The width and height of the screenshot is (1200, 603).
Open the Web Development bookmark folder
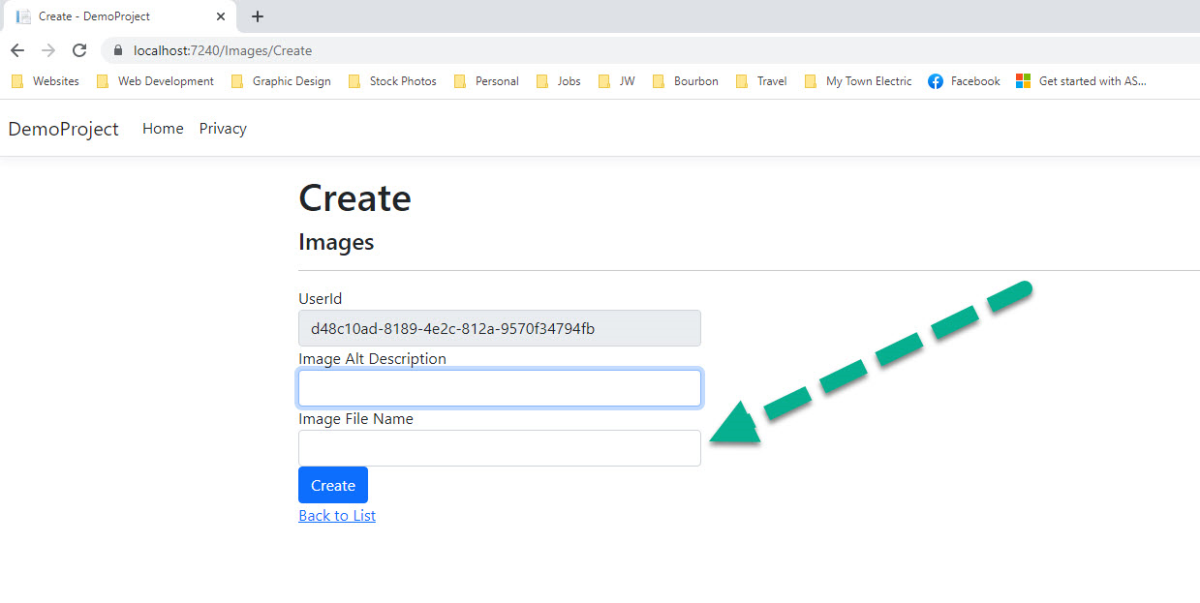[x=155, y=81]
